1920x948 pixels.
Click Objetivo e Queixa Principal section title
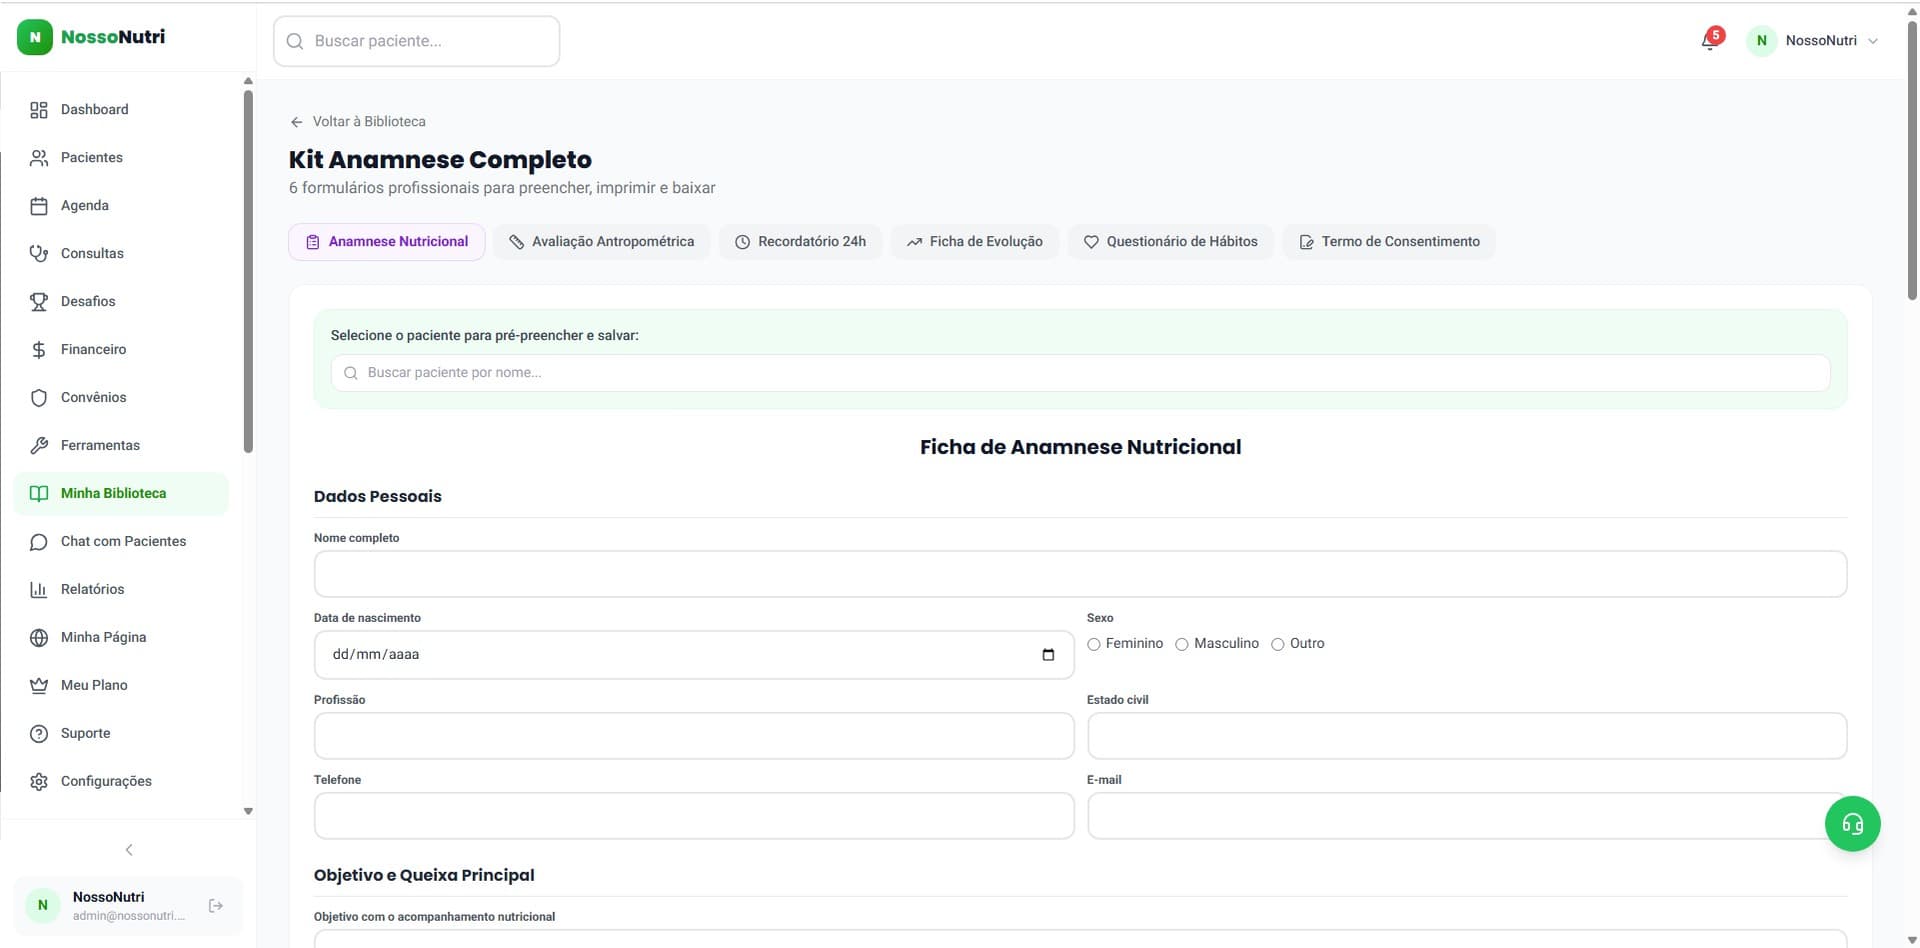(424, 876)
